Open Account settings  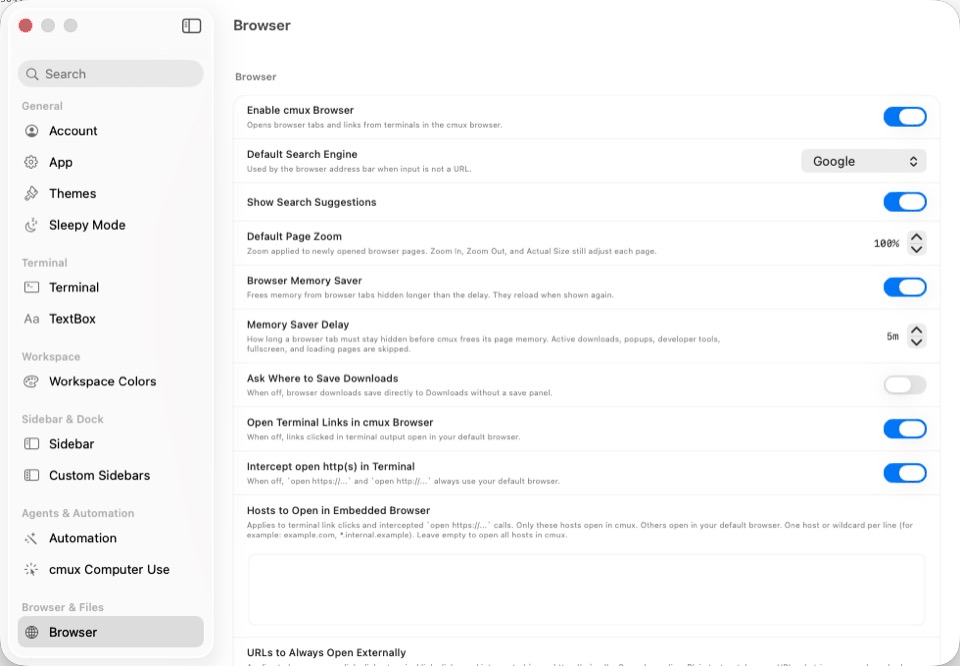point(111,131)
